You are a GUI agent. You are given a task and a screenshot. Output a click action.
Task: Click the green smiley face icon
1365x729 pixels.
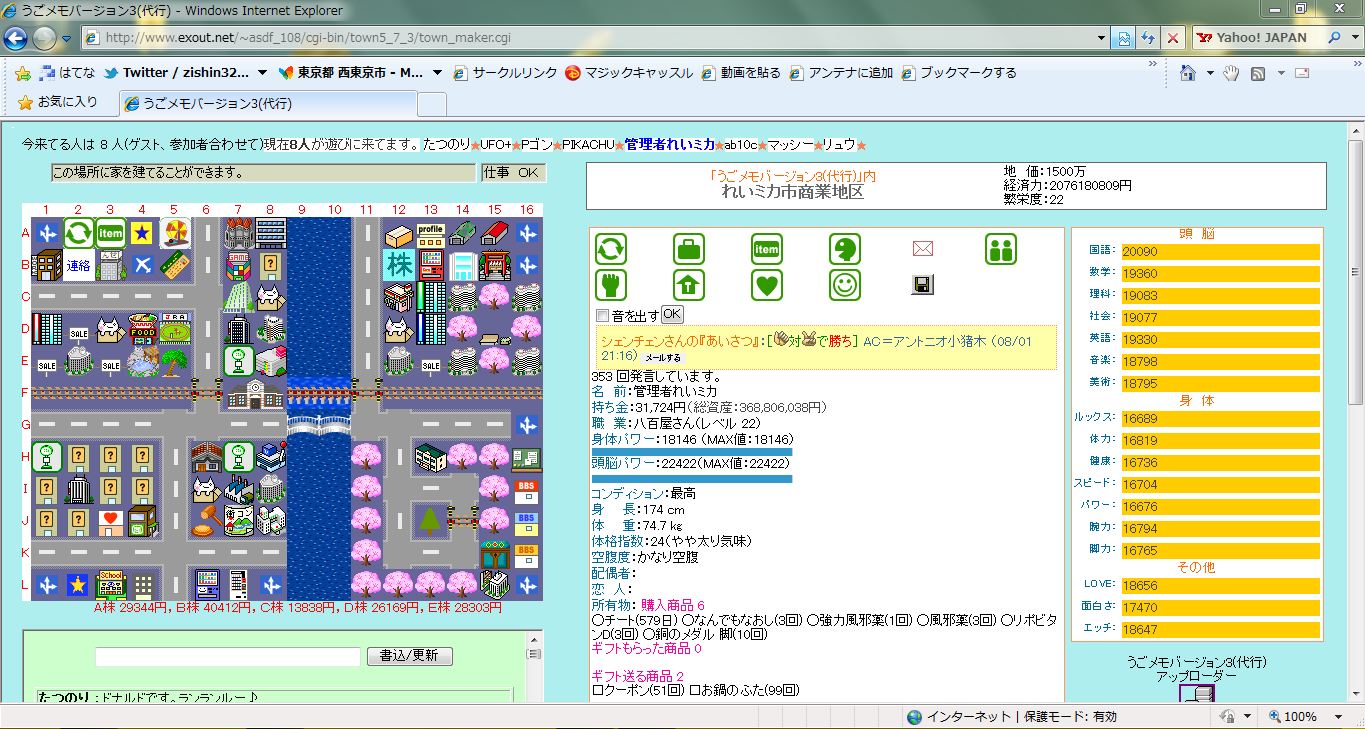click(845, 285)
